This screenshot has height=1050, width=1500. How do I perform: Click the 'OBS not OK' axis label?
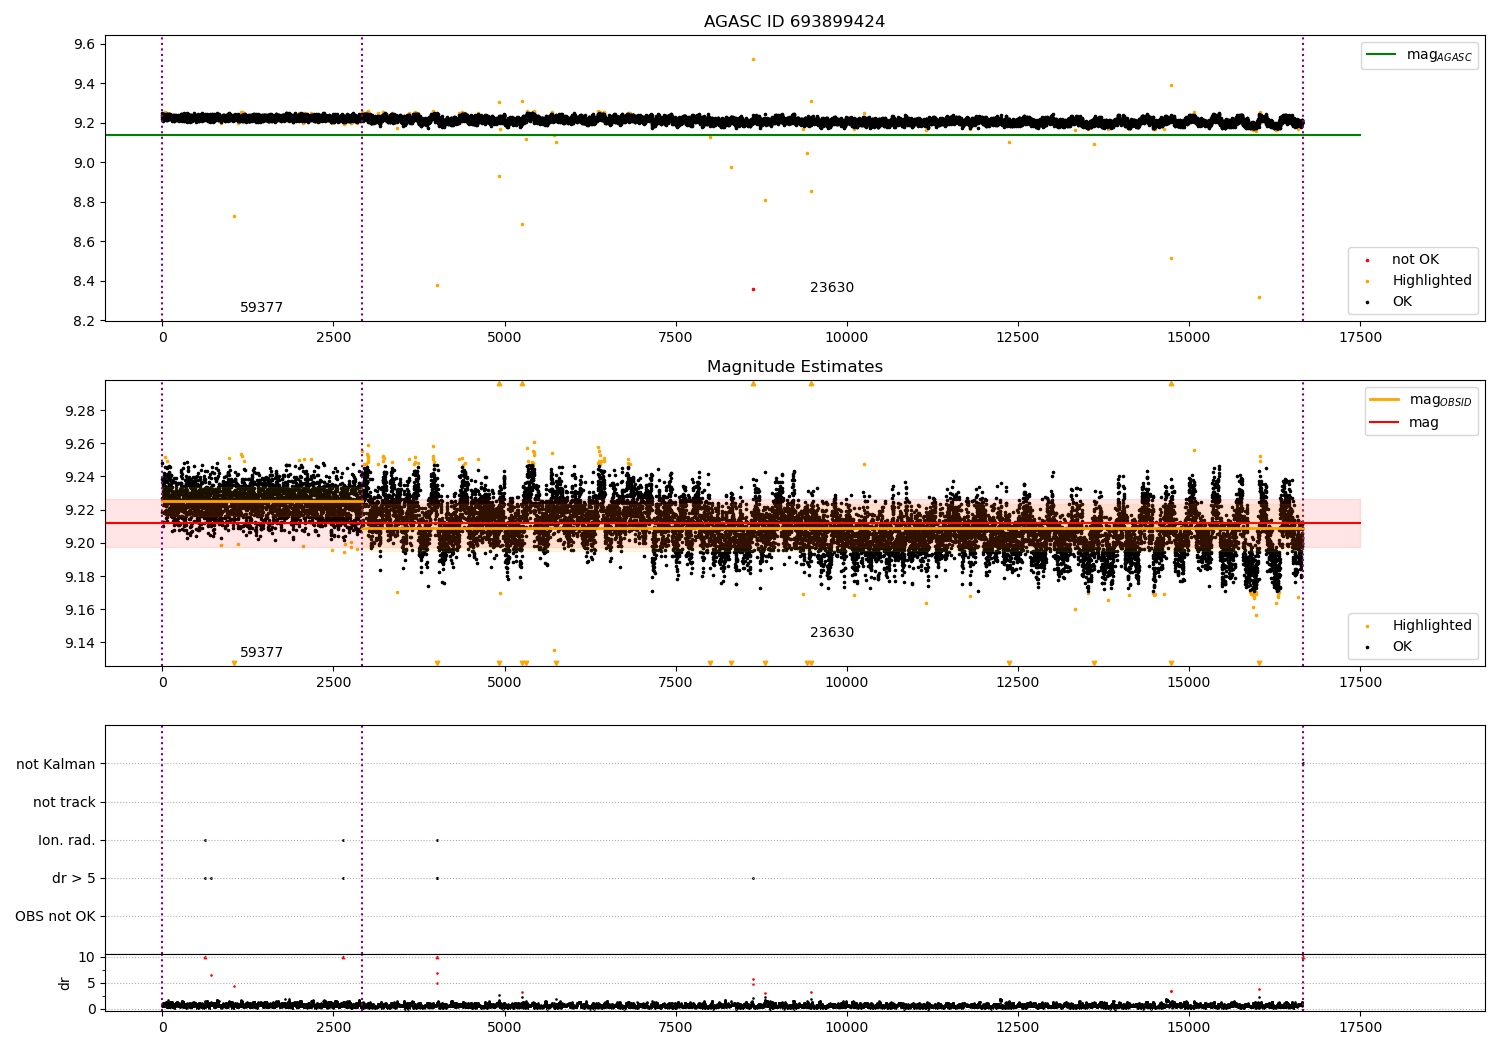pos(56,916)
